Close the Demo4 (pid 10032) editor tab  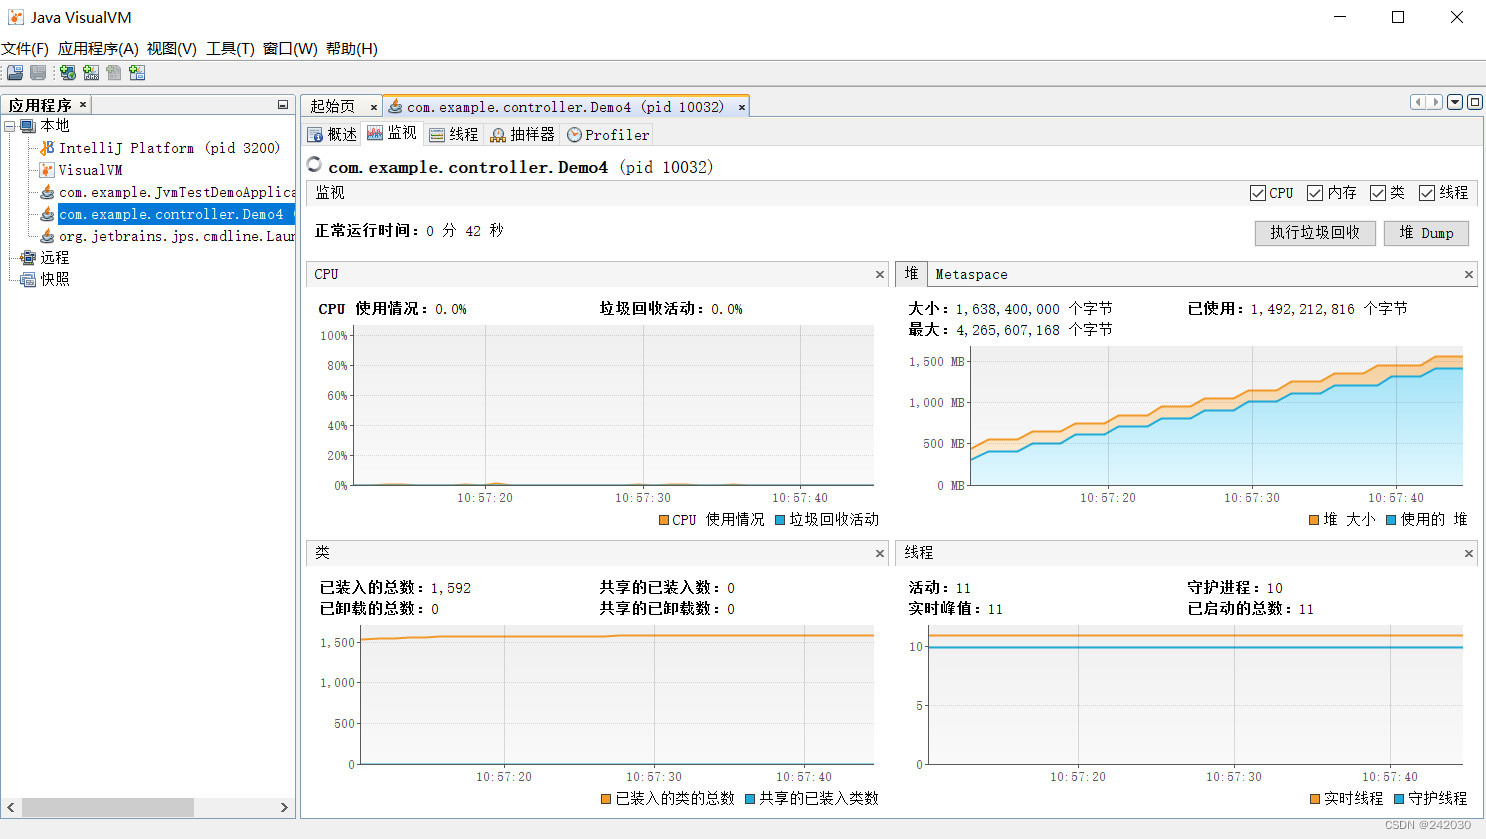[742, 107]
